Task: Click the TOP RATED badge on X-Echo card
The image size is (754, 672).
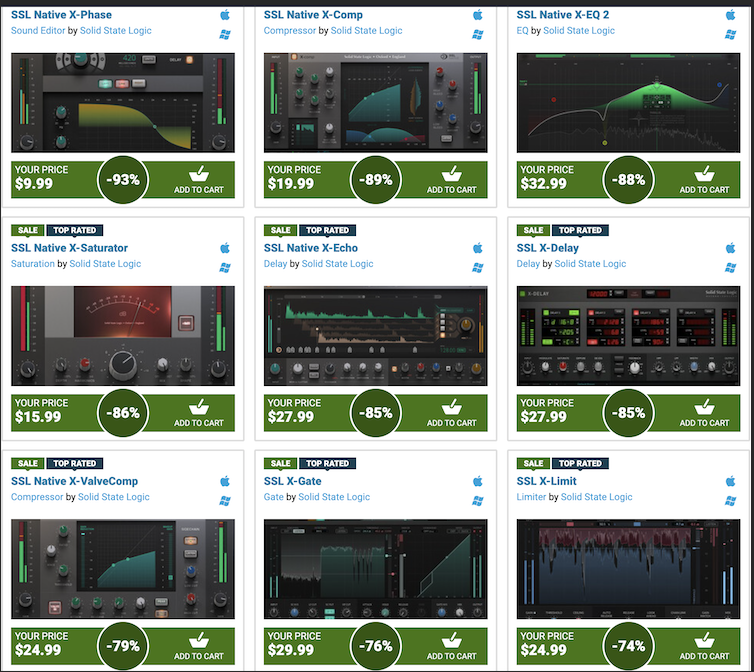Action: (x=327, y=230)
